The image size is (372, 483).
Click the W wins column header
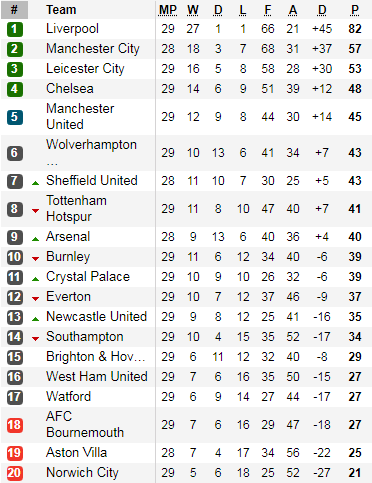click(x=193, y=10)
